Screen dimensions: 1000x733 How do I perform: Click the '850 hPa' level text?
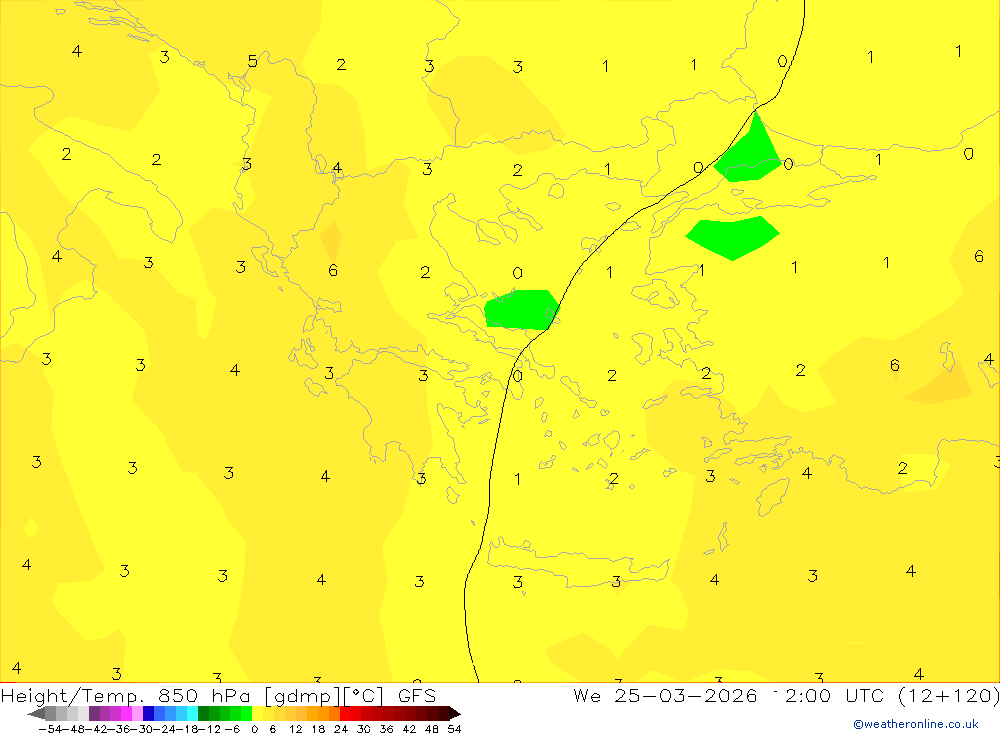204,695
